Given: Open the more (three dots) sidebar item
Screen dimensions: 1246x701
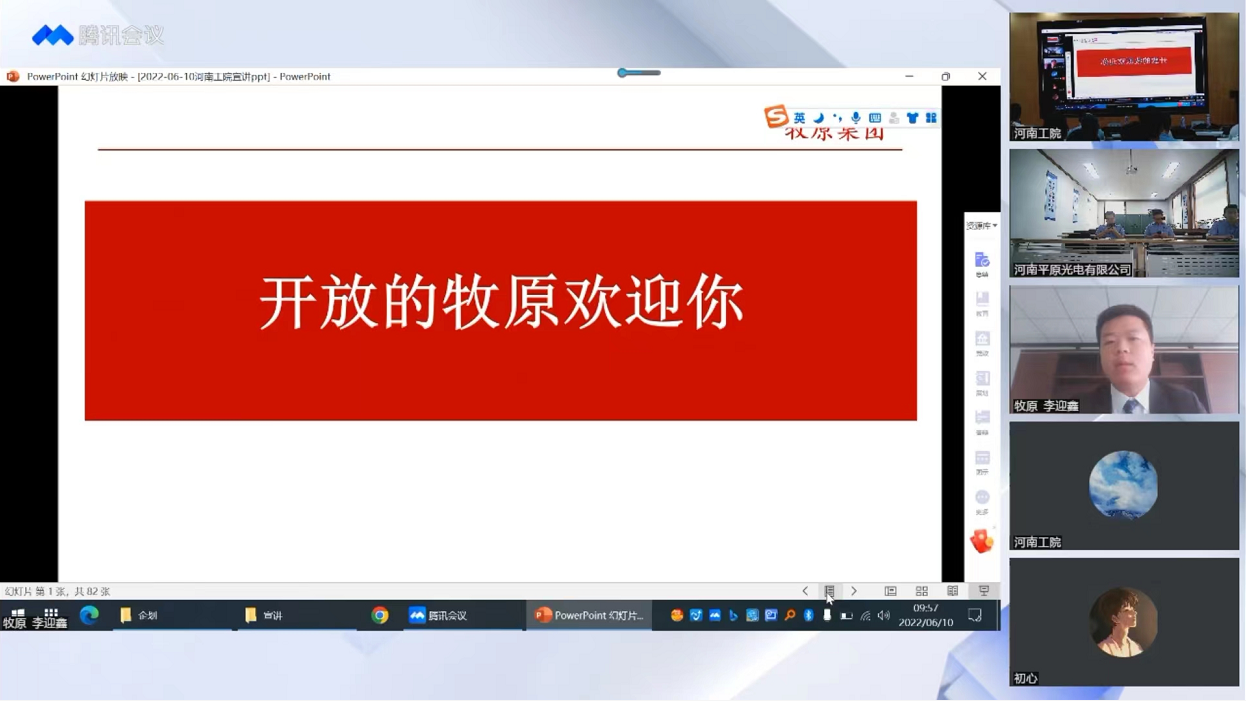Looking at the screenshot, I should point(982,500).
